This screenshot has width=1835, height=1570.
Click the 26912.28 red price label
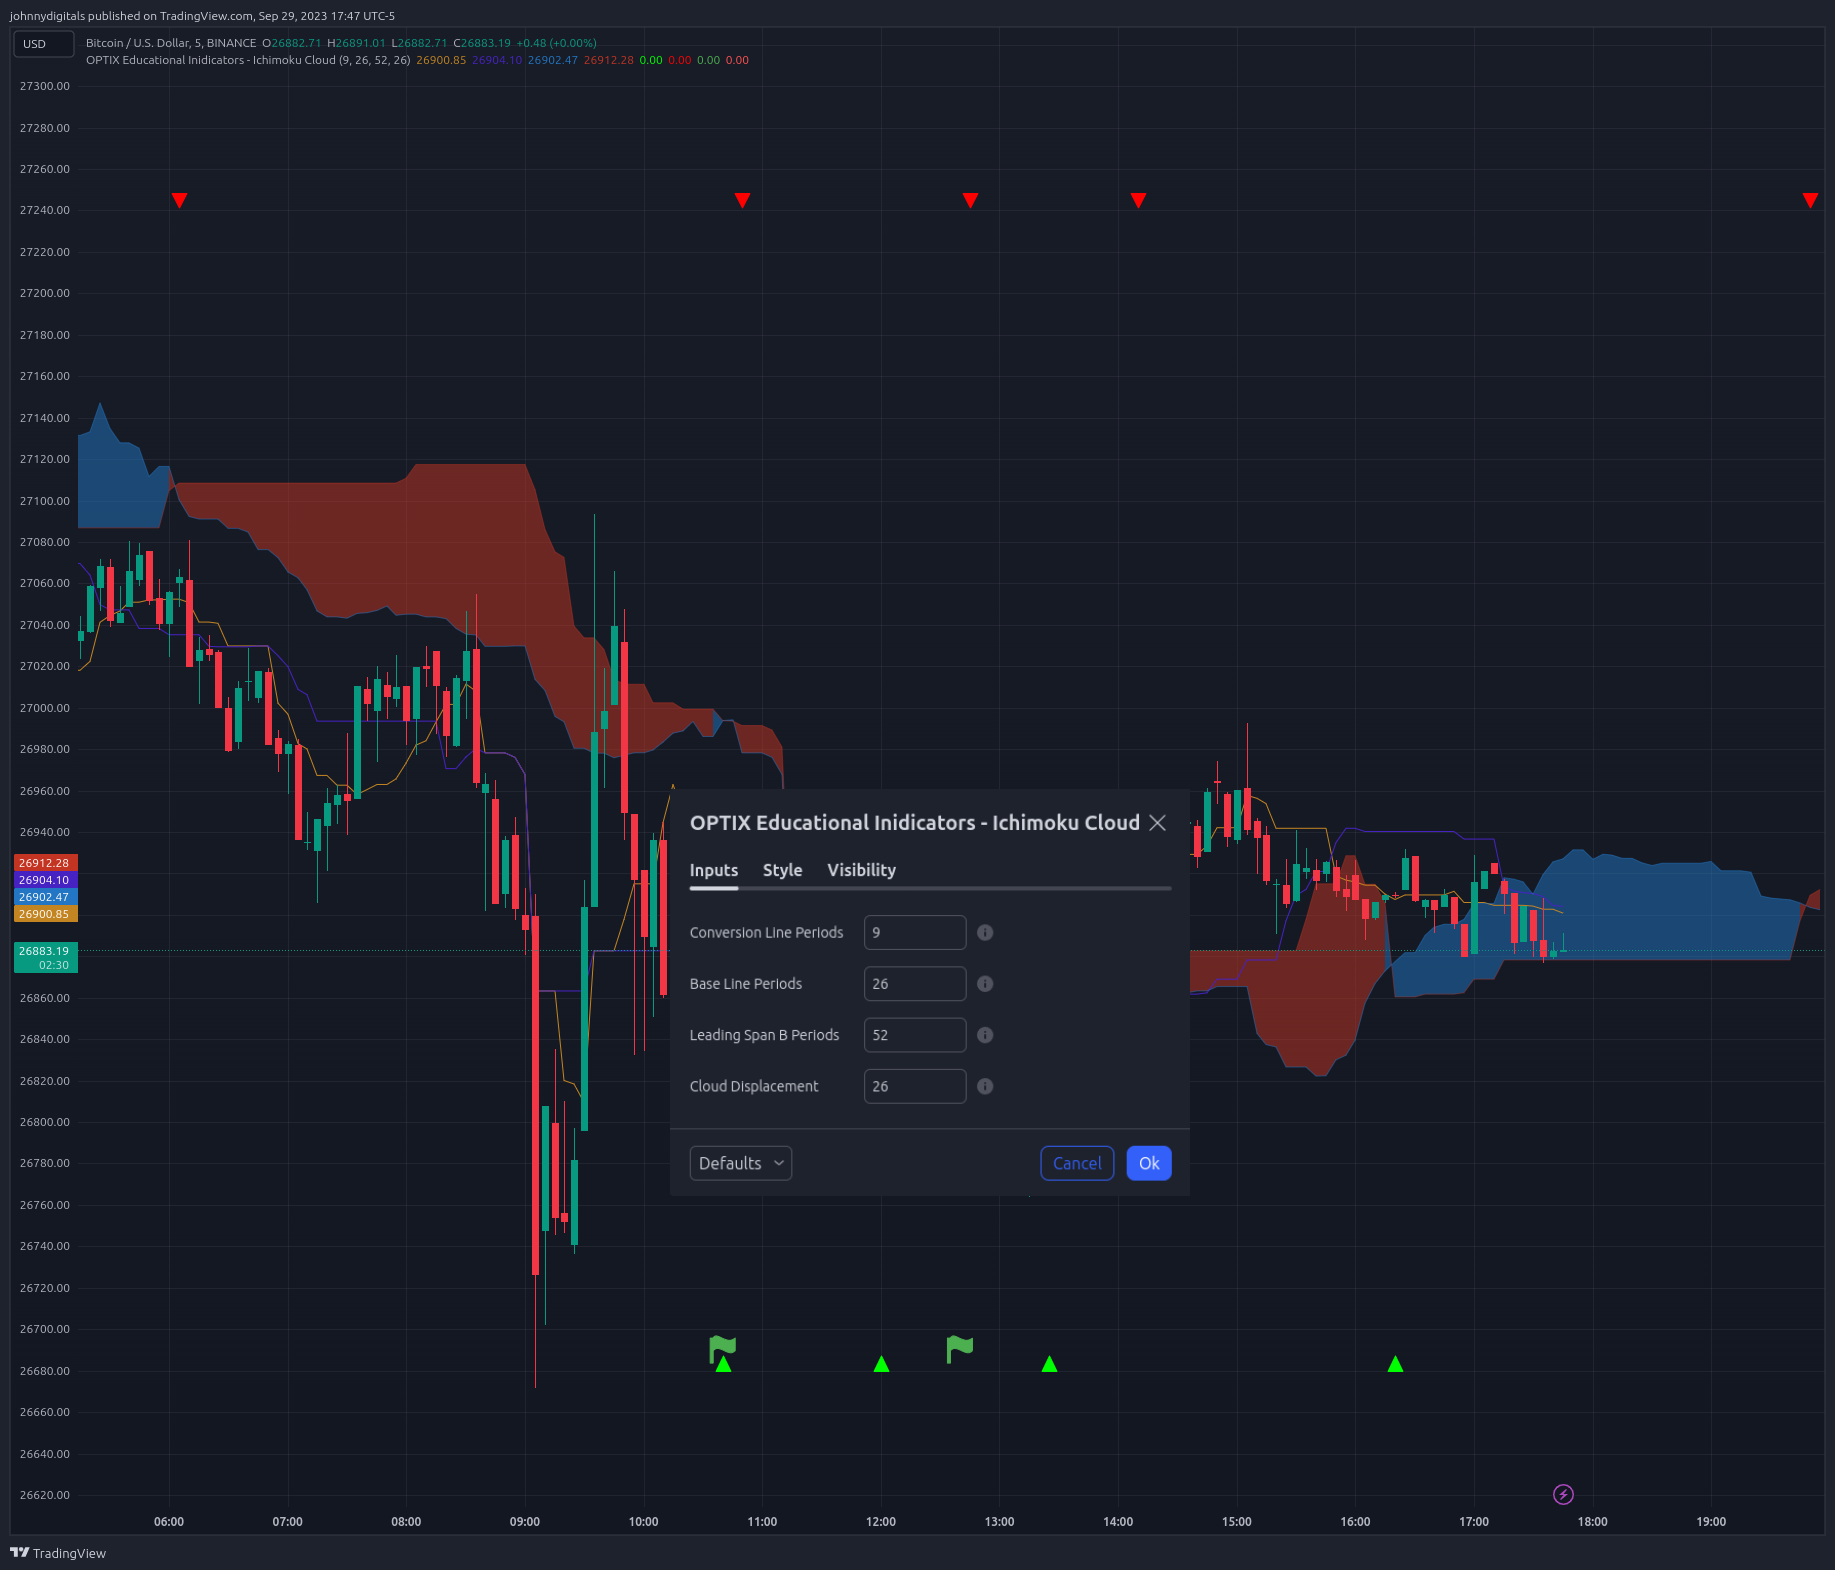(x=45, y=863)
